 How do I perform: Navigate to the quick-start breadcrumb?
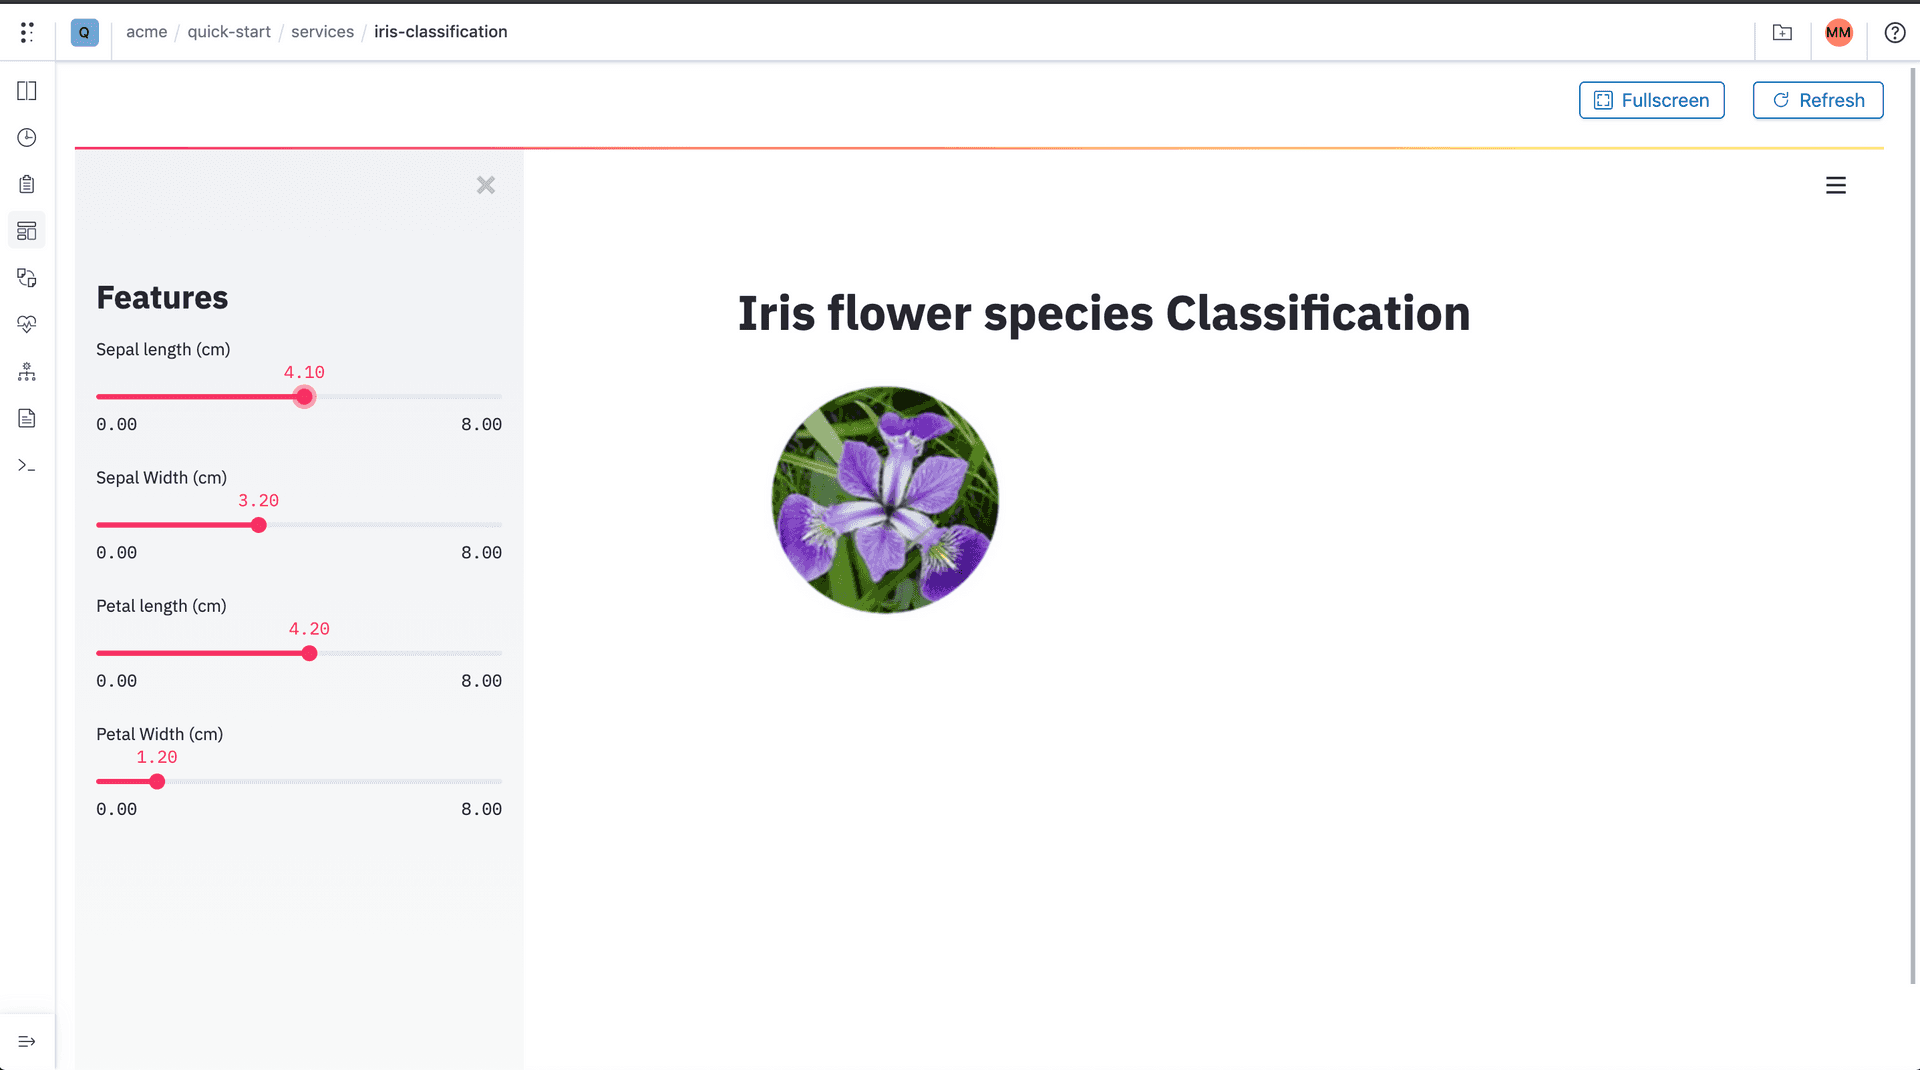point(229,31)
